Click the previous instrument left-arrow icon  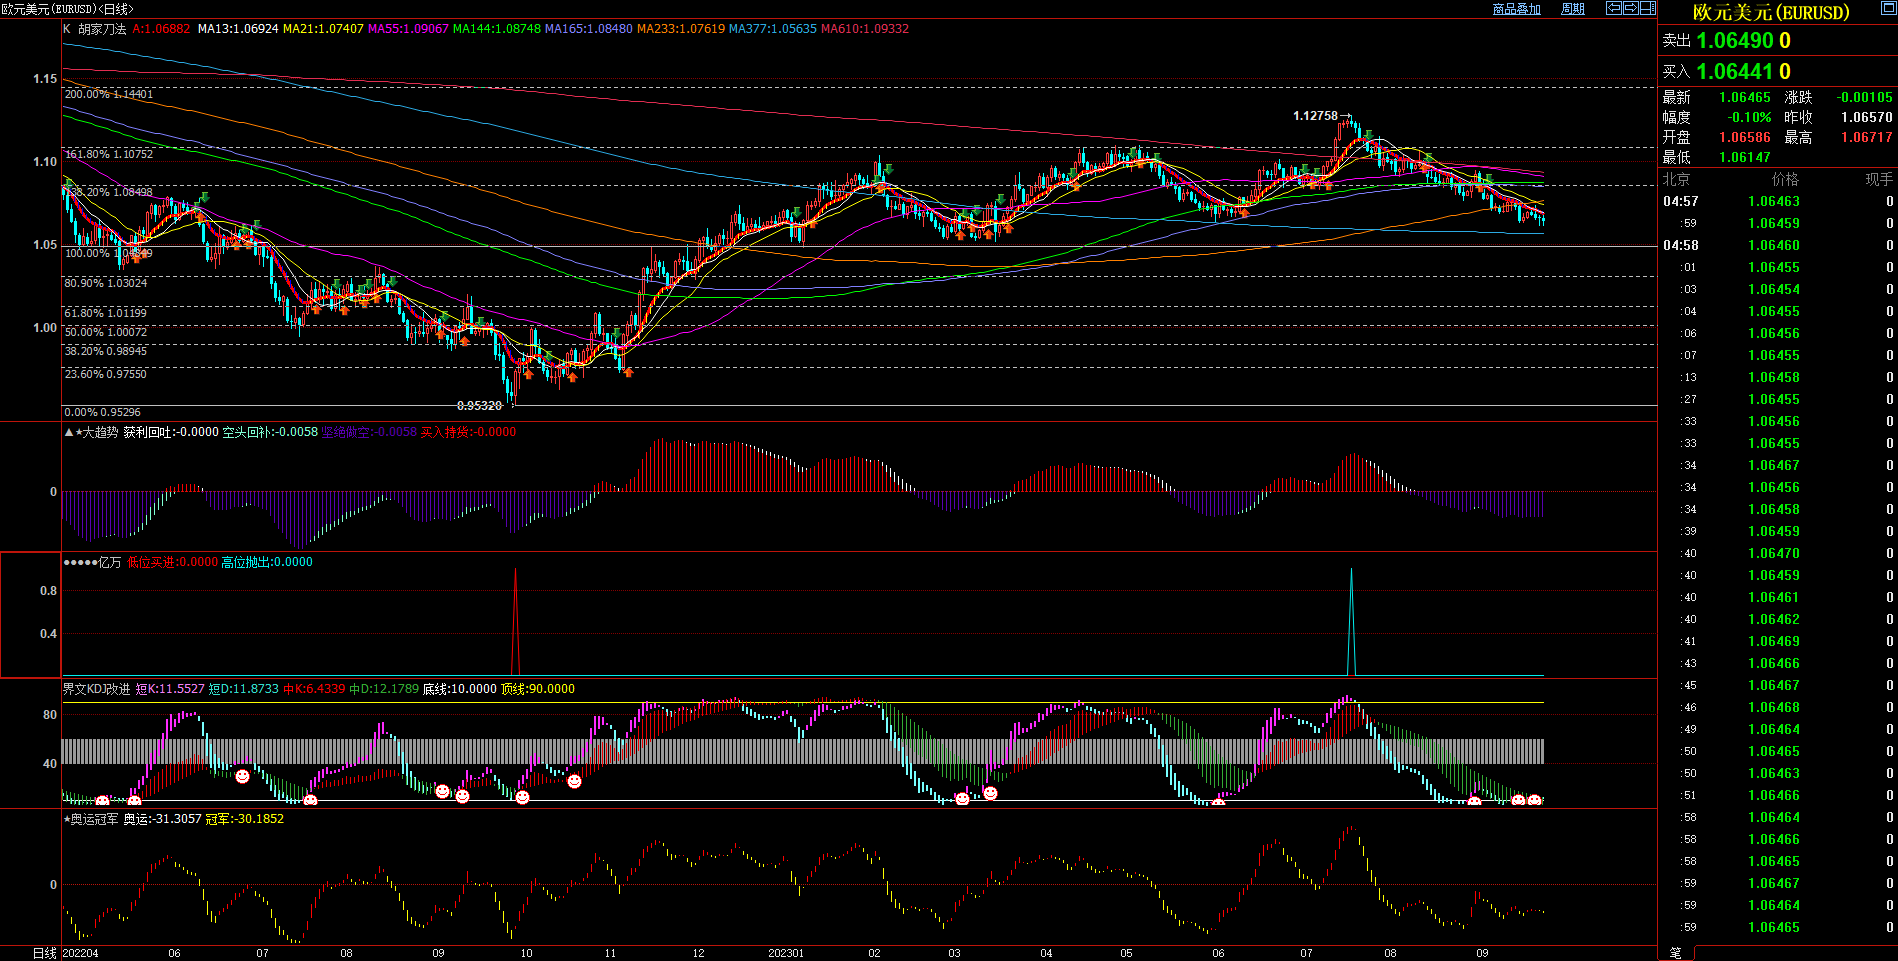[x=1613, y=8]
